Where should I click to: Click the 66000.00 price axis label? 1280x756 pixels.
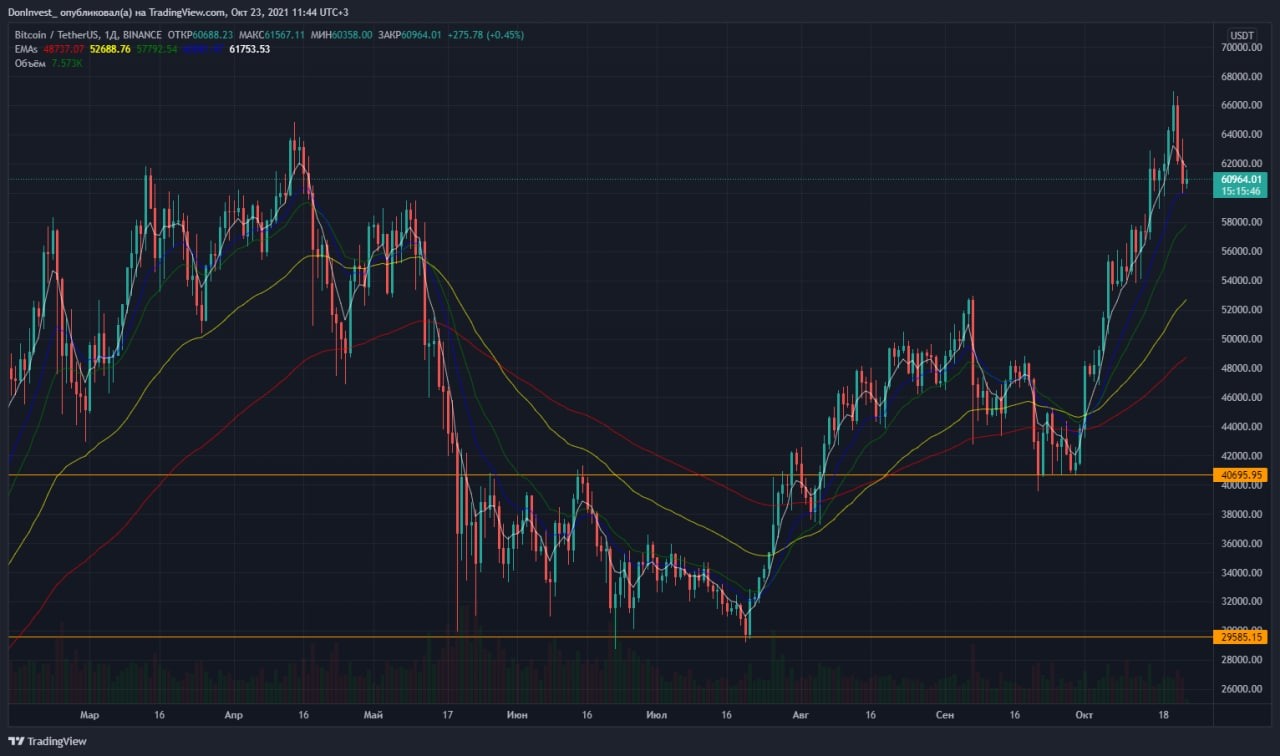(1241, 106)
